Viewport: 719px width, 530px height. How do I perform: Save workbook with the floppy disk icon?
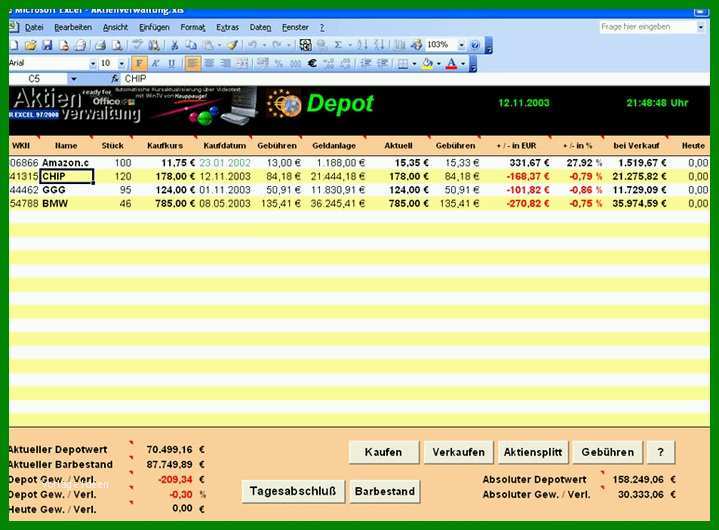[x=47, y=45]
